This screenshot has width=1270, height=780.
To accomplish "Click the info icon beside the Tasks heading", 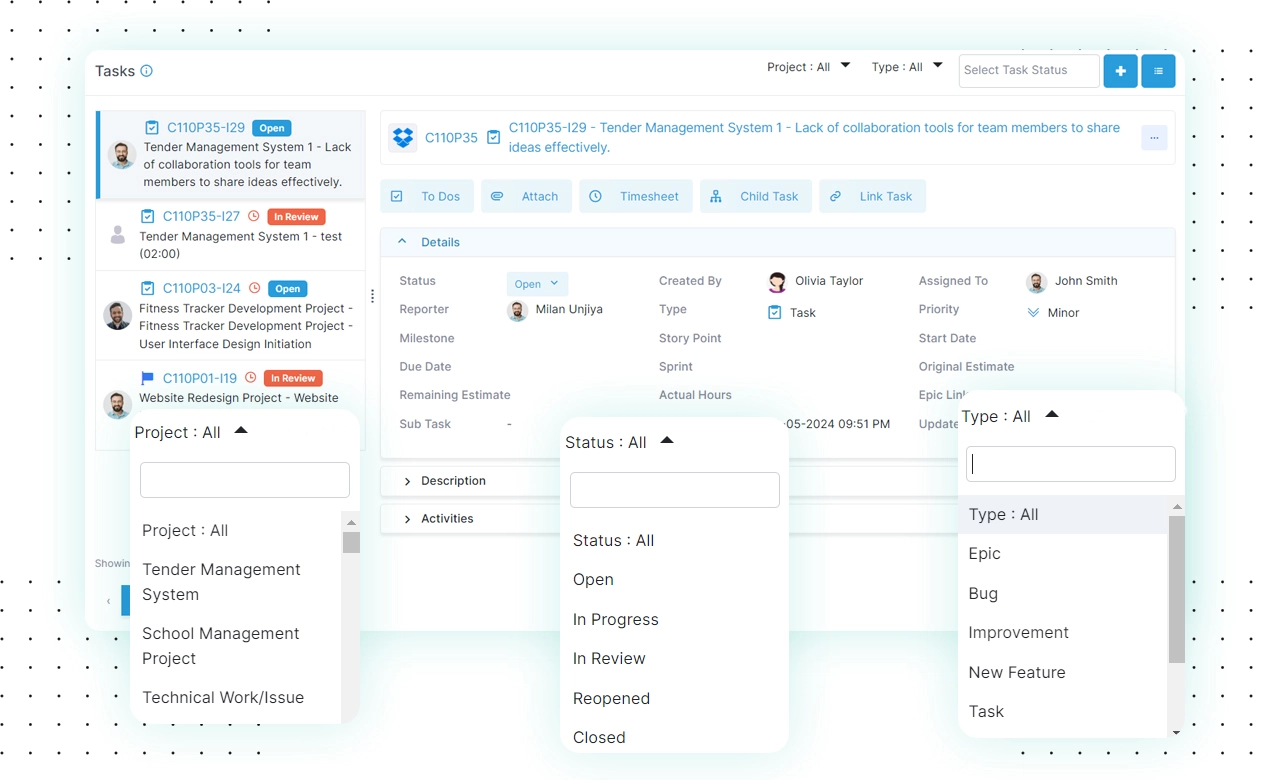I will tap(146, 70).
